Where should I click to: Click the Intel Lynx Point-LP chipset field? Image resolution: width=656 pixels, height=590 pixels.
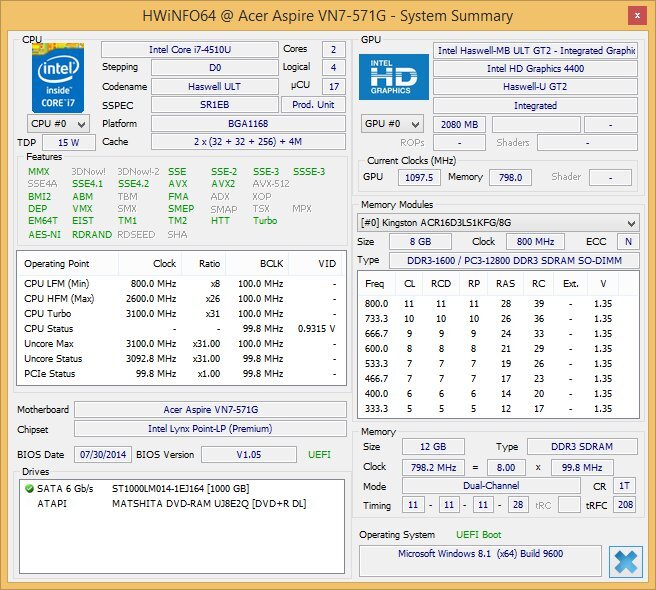click(210, 428)
